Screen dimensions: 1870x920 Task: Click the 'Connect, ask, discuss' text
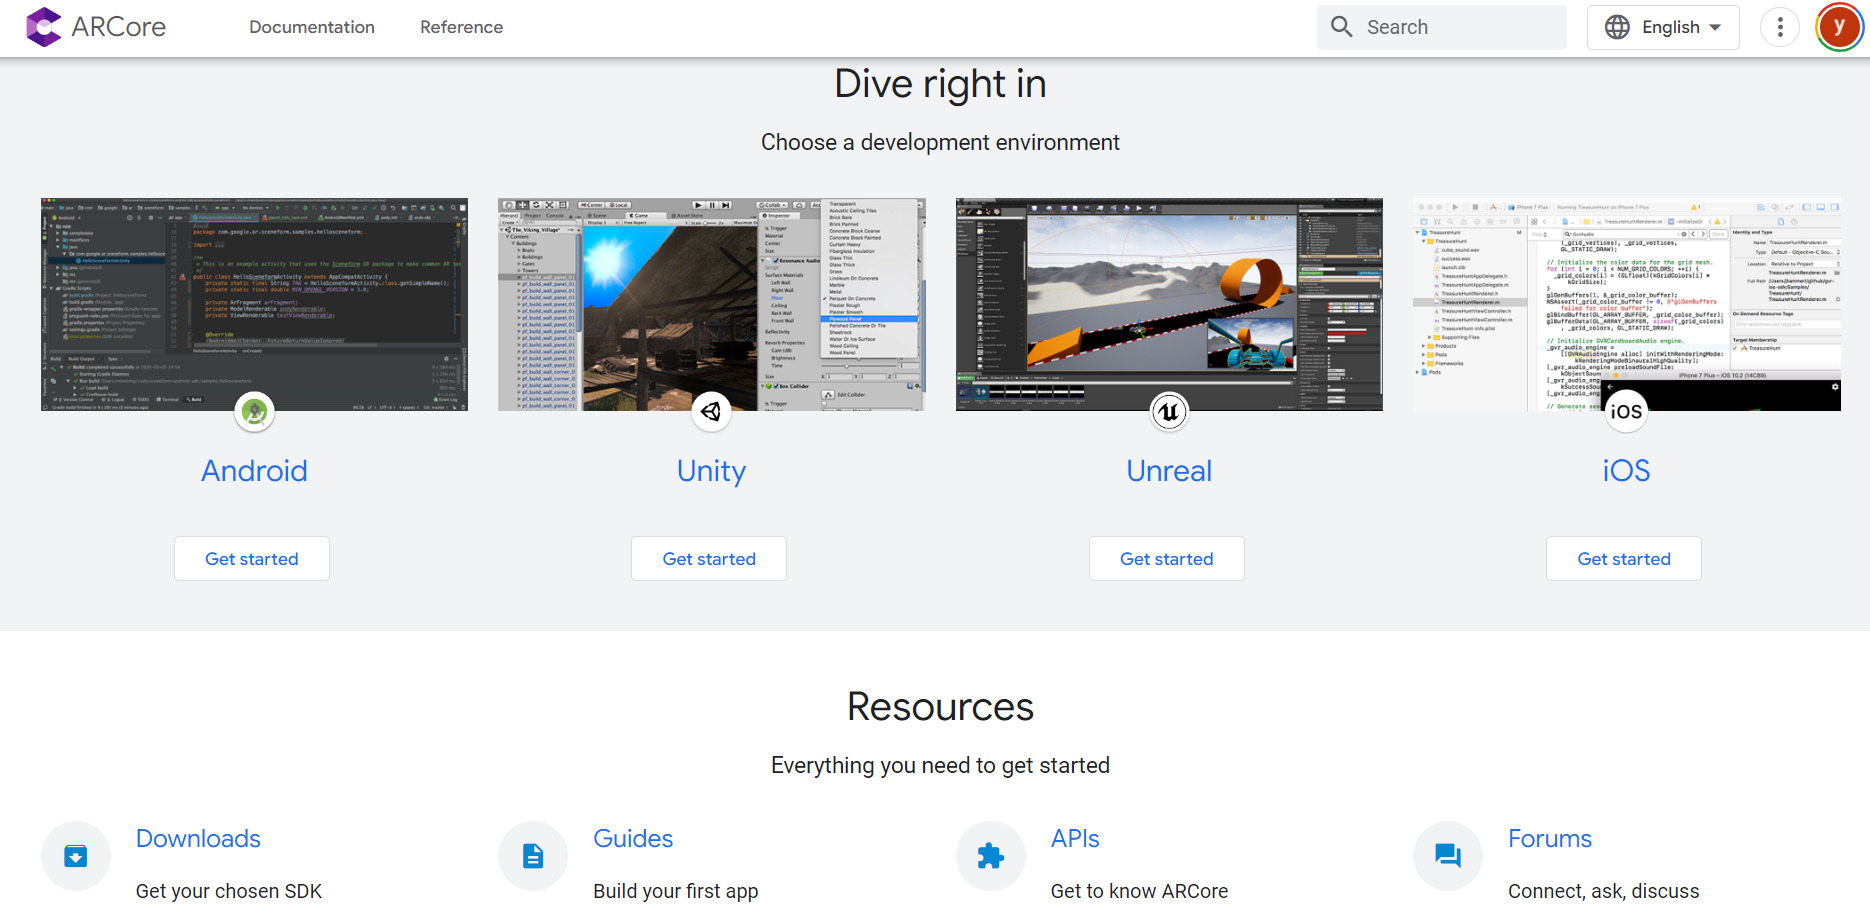[1604, 891]
